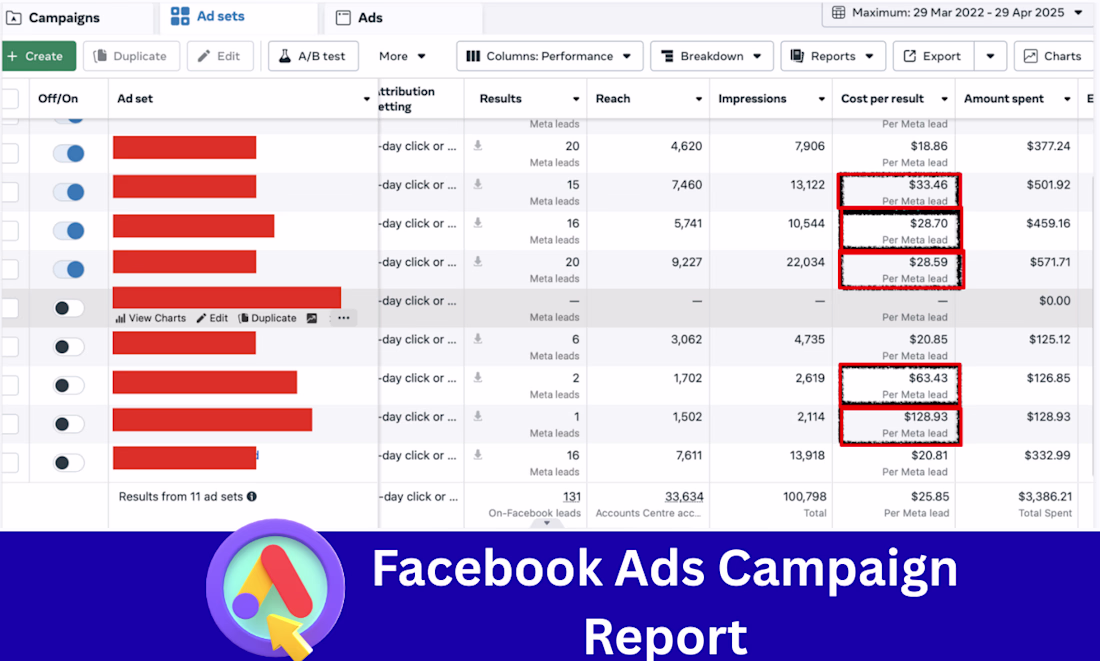This screenshot has height=661, width=1100.
Task: Toggle off the ad set with $501.92 spent
Action: pos(69,192)
